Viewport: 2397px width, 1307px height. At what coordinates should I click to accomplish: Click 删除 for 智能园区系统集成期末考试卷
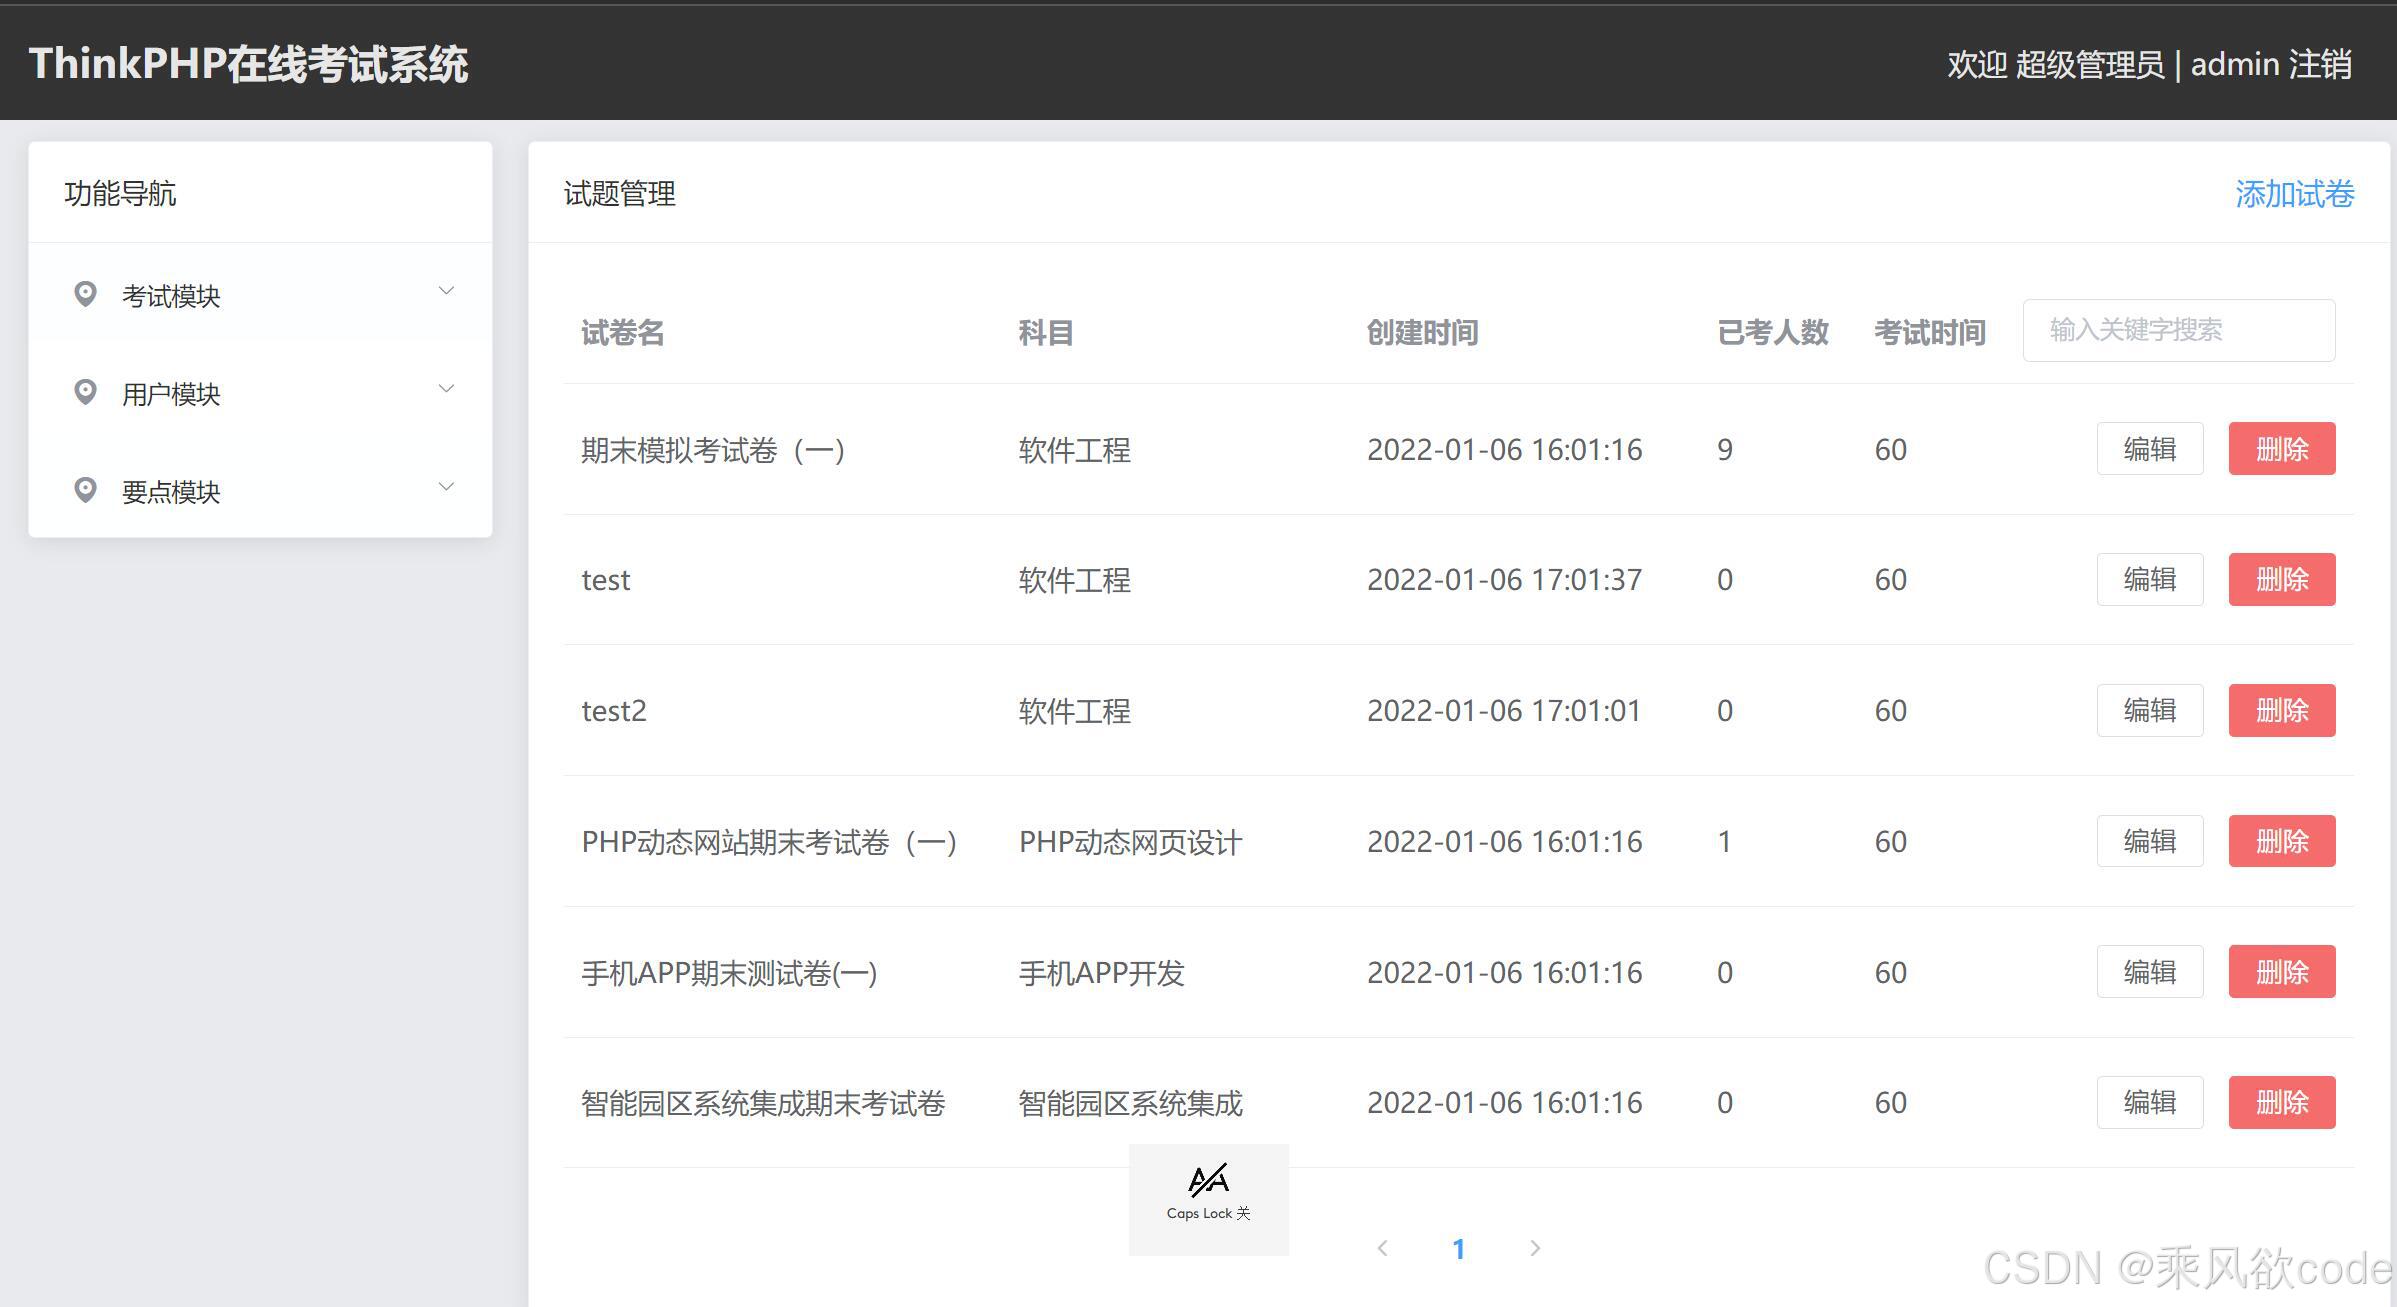click(2281, 1102)
